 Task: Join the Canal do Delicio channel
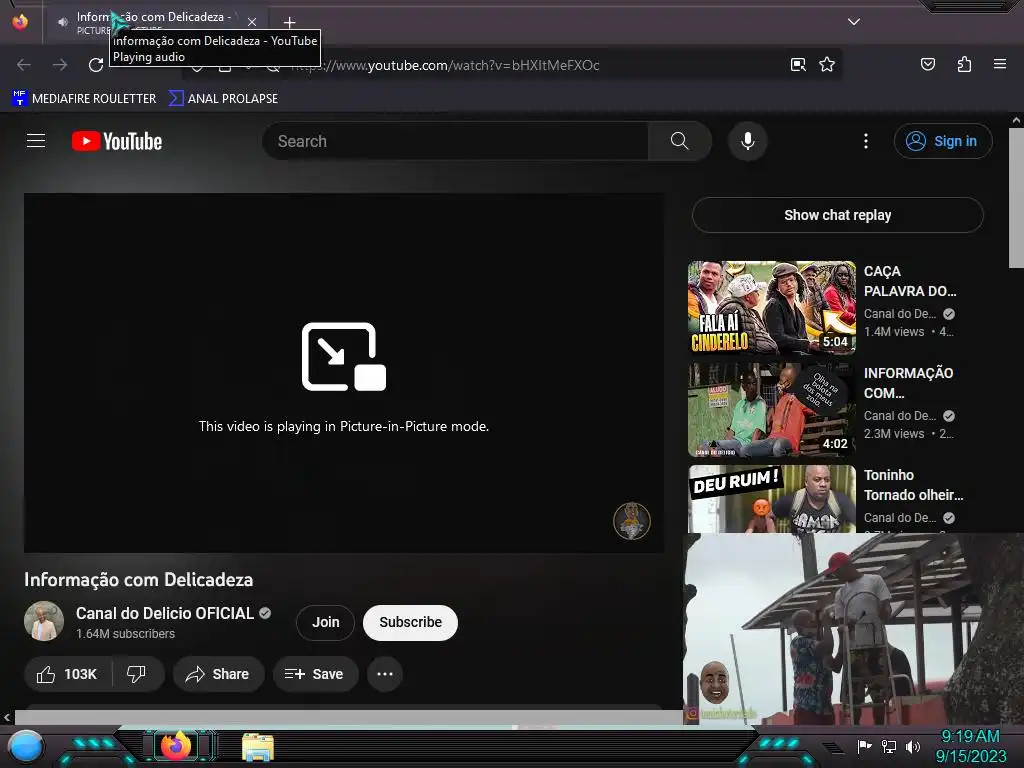click(325, 622)
